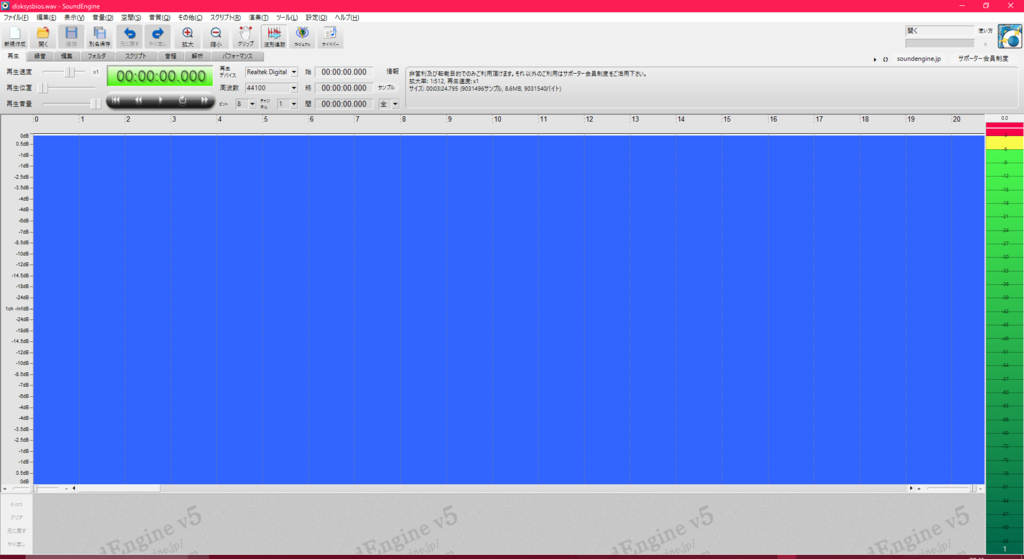Click the 再生音量 volume slider handle
The image size is (1024, 559).
[x=96, y=103]
